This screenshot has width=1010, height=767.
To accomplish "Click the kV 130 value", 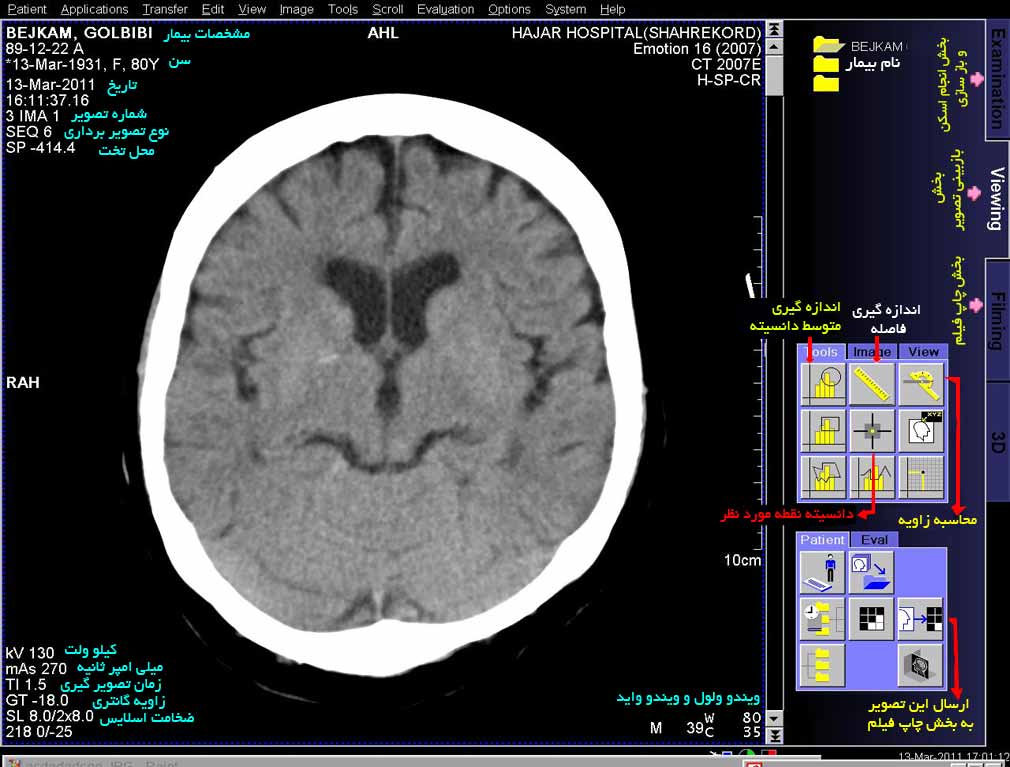I will click(30, 653).
